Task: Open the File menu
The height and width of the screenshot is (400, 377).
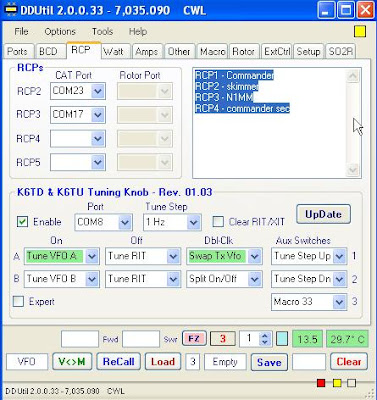Action: pos(21,32)
